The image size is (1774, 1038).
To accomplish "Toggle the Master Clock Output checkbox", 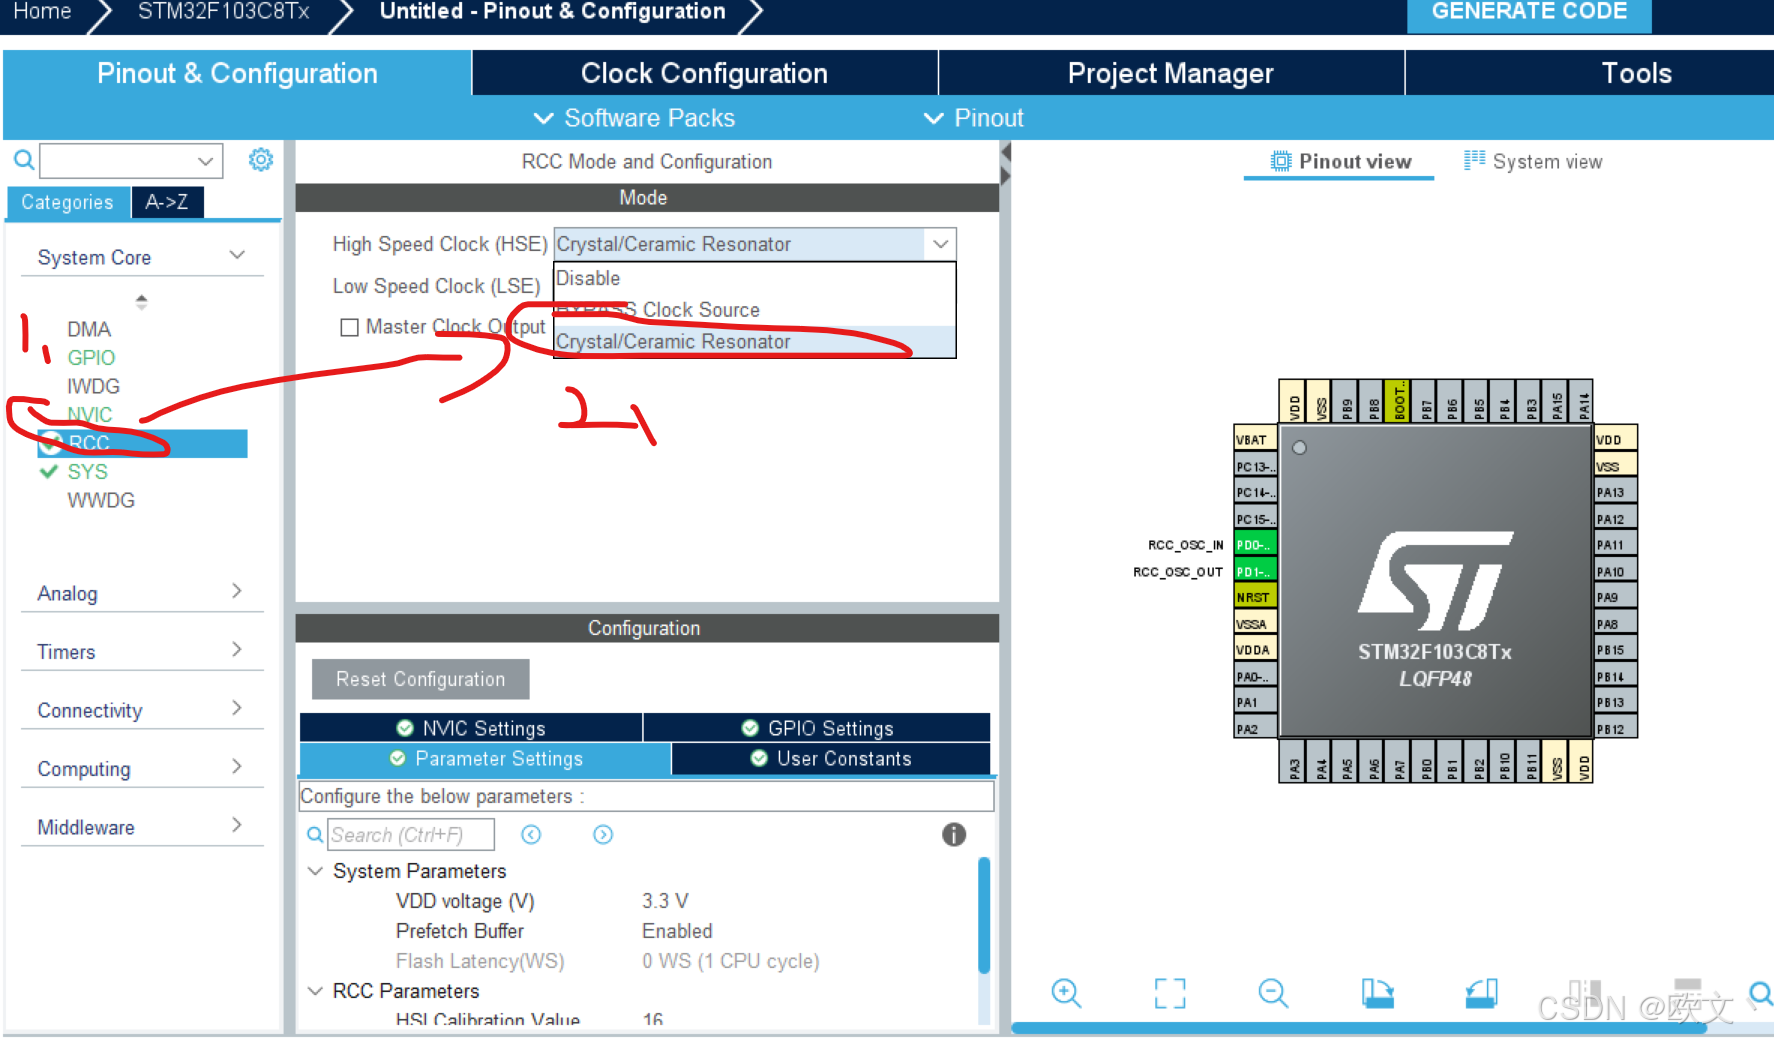I will (x=349, y=327).
